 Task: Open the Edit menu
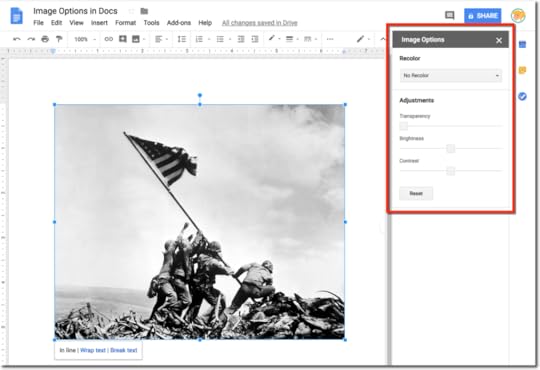[x=56, y=23]
